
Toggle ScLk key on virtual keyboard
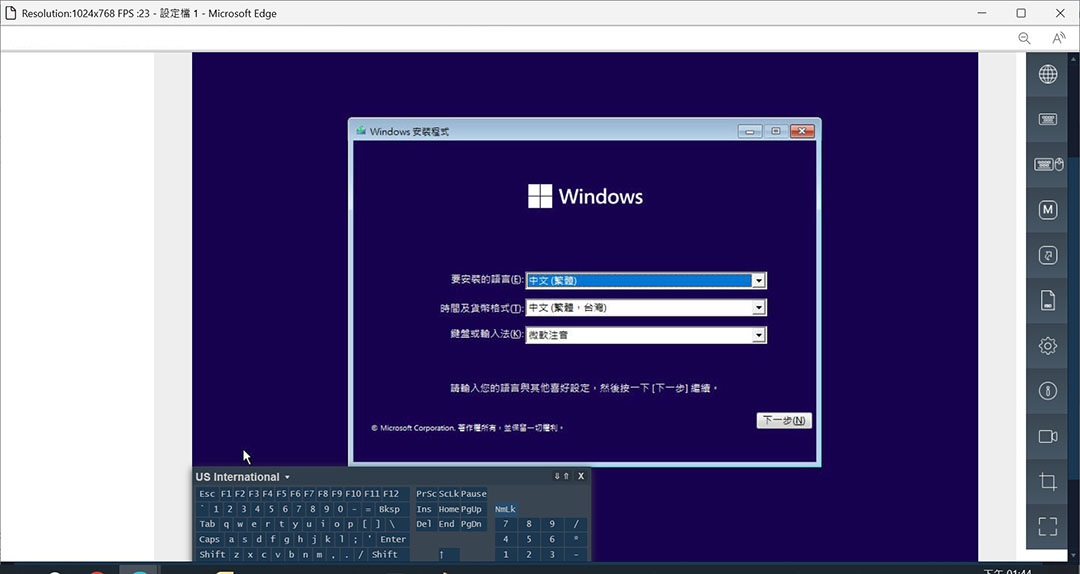[448, 494]
